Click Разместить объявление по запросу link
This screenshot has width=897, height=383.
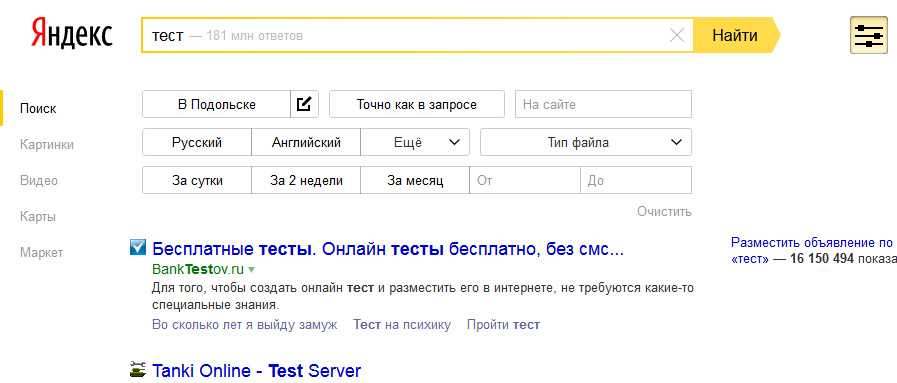813,242
